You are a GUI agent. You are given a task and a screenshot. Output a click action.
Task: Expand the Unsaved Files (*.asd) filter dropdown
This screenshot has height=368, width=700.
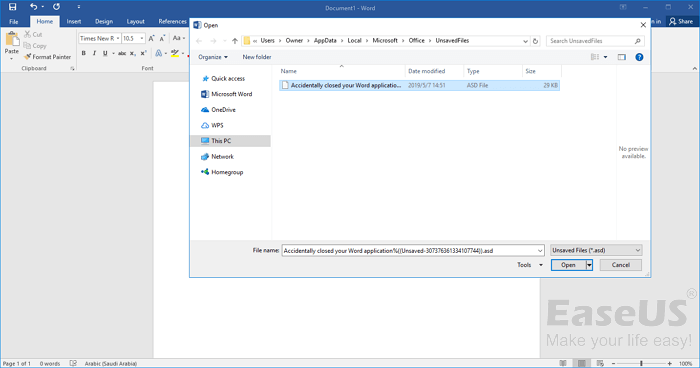tap(596, 250)
